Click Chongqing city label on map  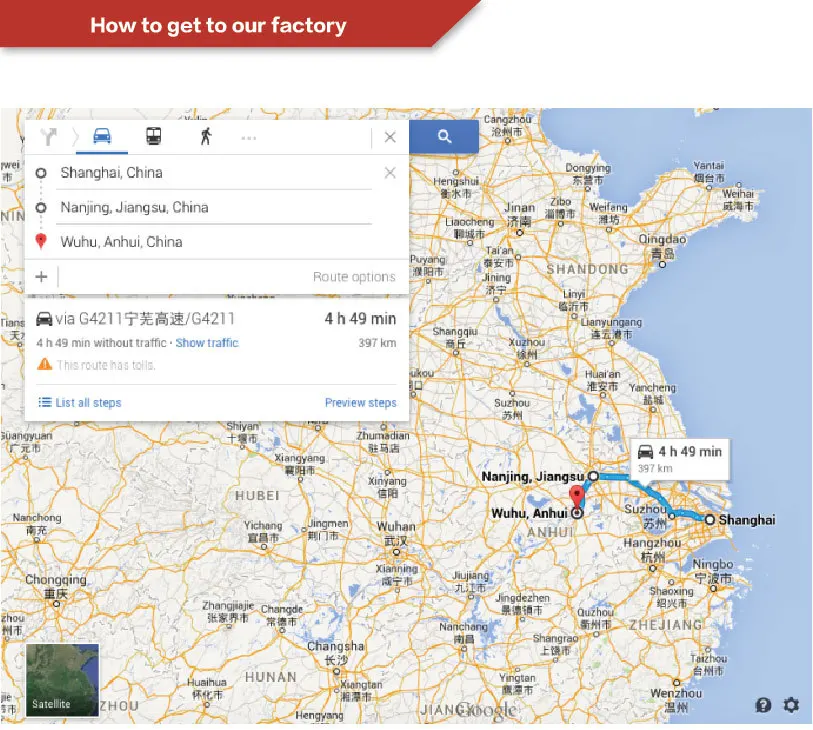(55, 586)
